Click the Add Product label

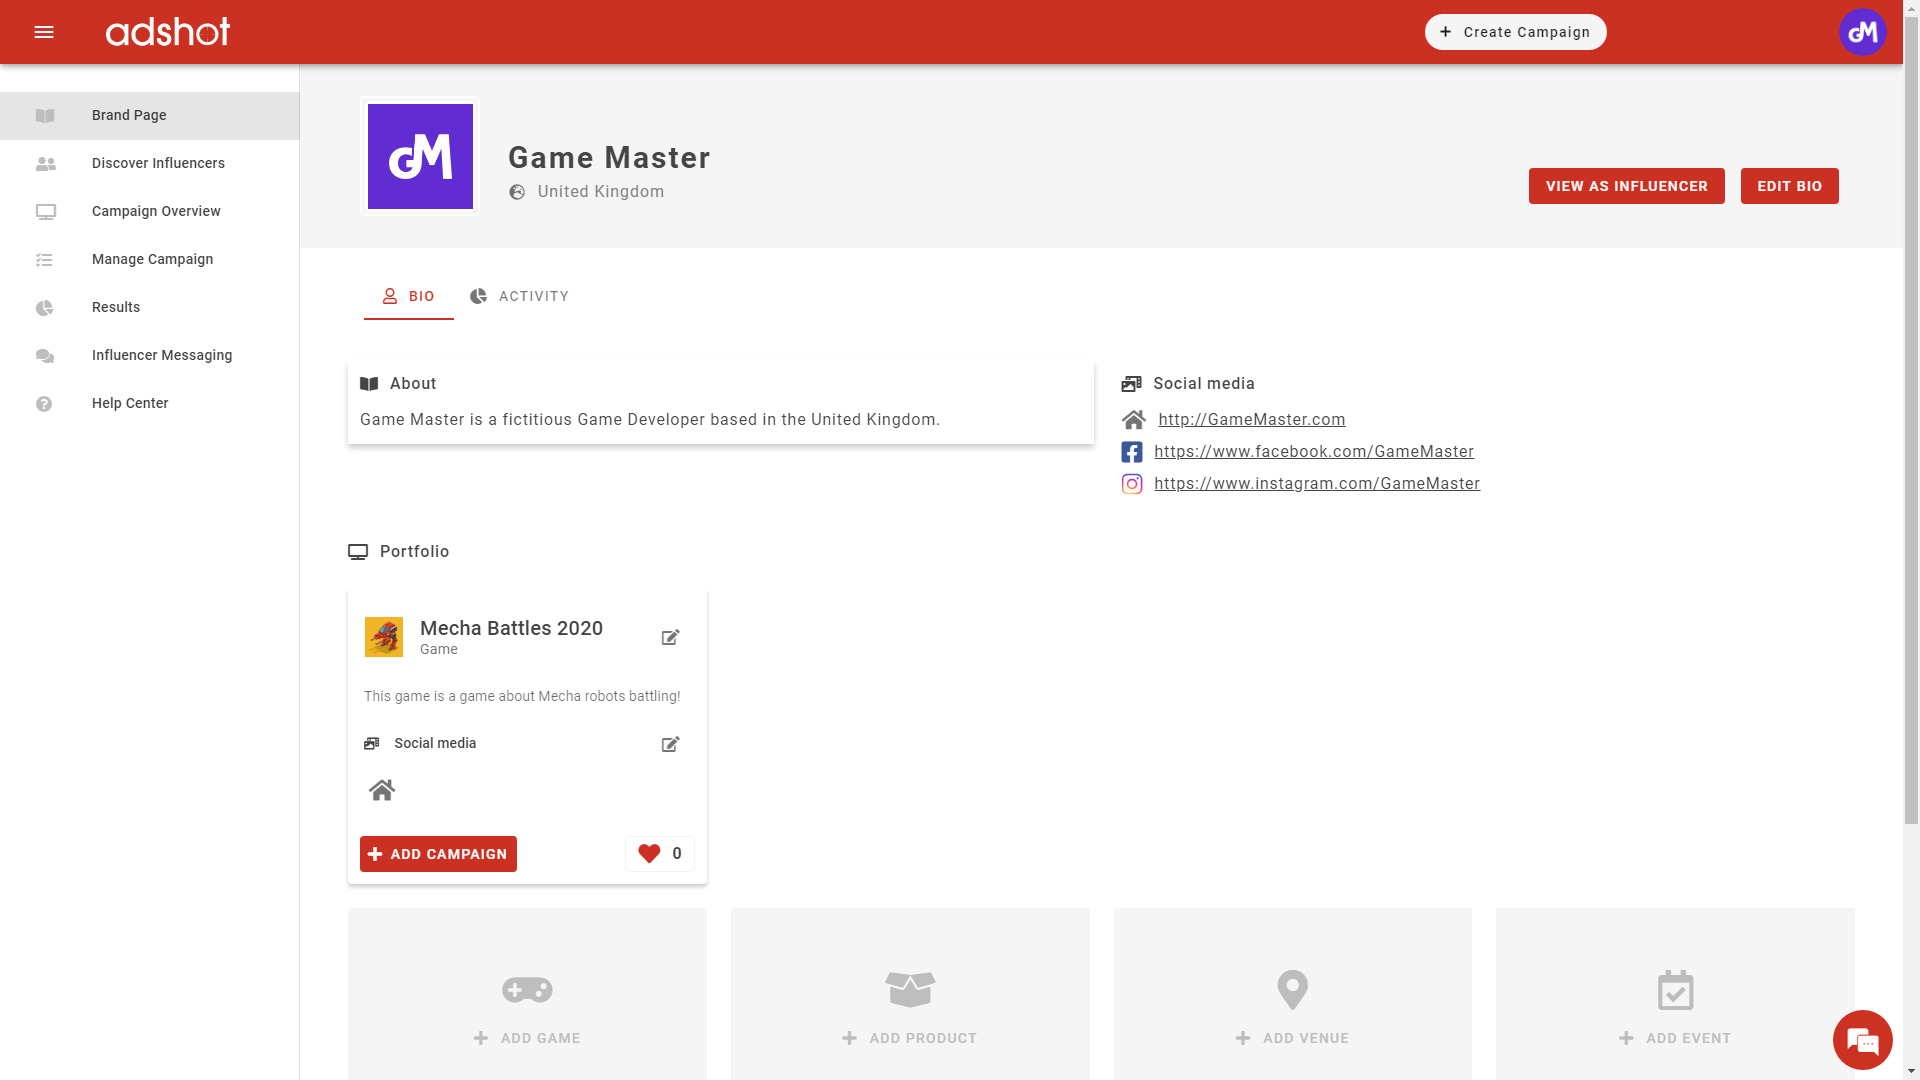click(x=923, y=1039)
